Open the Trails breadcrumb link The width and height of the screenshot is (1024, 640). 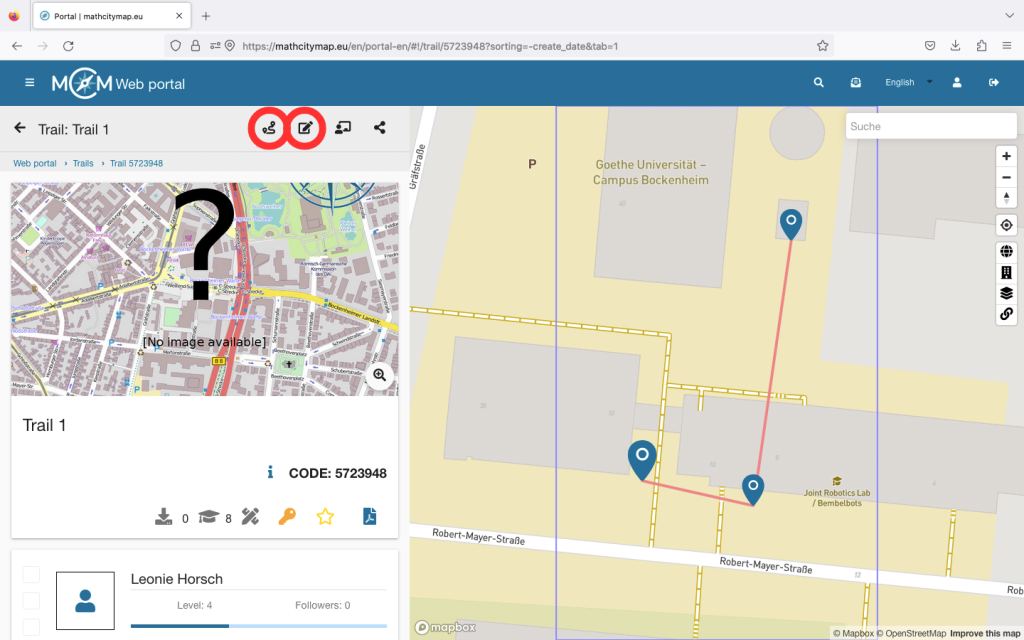point(83,163)
